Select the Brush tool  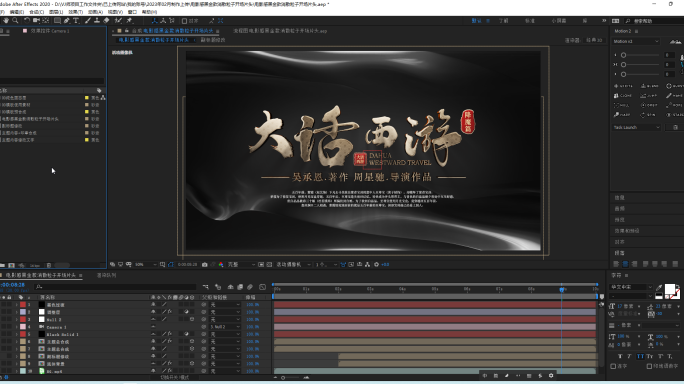coord(88,21)
